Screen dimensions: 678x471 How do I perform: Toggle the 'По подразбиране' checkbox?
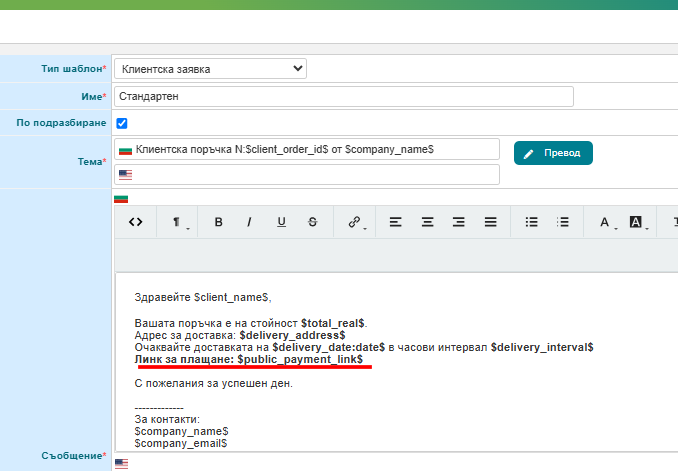pyautogui.click(x=122, y=123)
